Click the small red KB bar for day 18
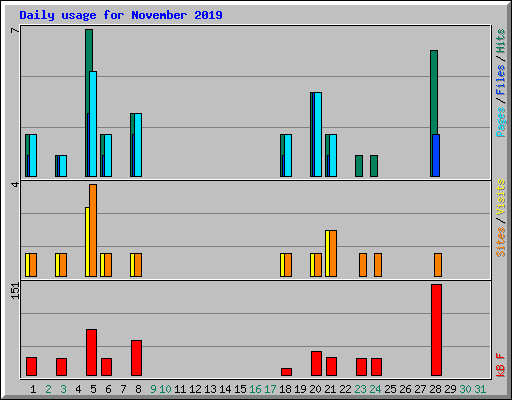Screen dimensions: 512x400 (286, 372)
